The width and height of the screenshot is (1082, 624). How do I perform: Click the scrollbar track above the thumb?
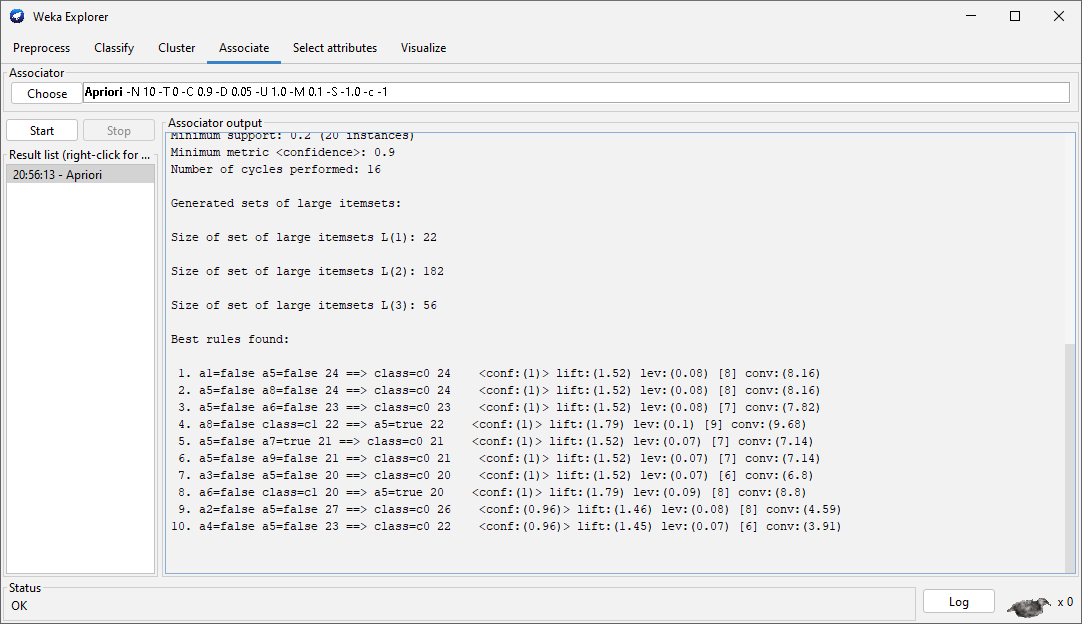pyautogui.click(x=1070, y=240)
